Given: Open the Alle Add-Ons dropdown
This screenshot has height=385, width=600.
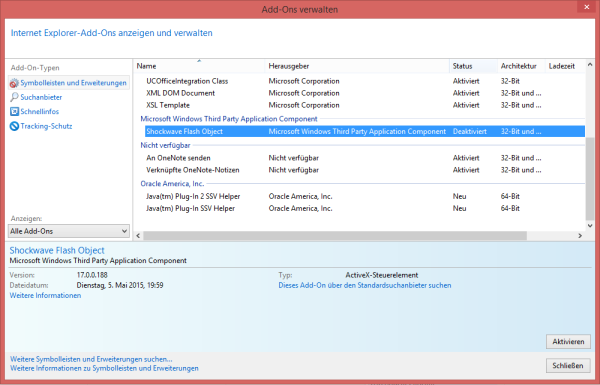Looking at the screenshot, I should click(68, 231).
